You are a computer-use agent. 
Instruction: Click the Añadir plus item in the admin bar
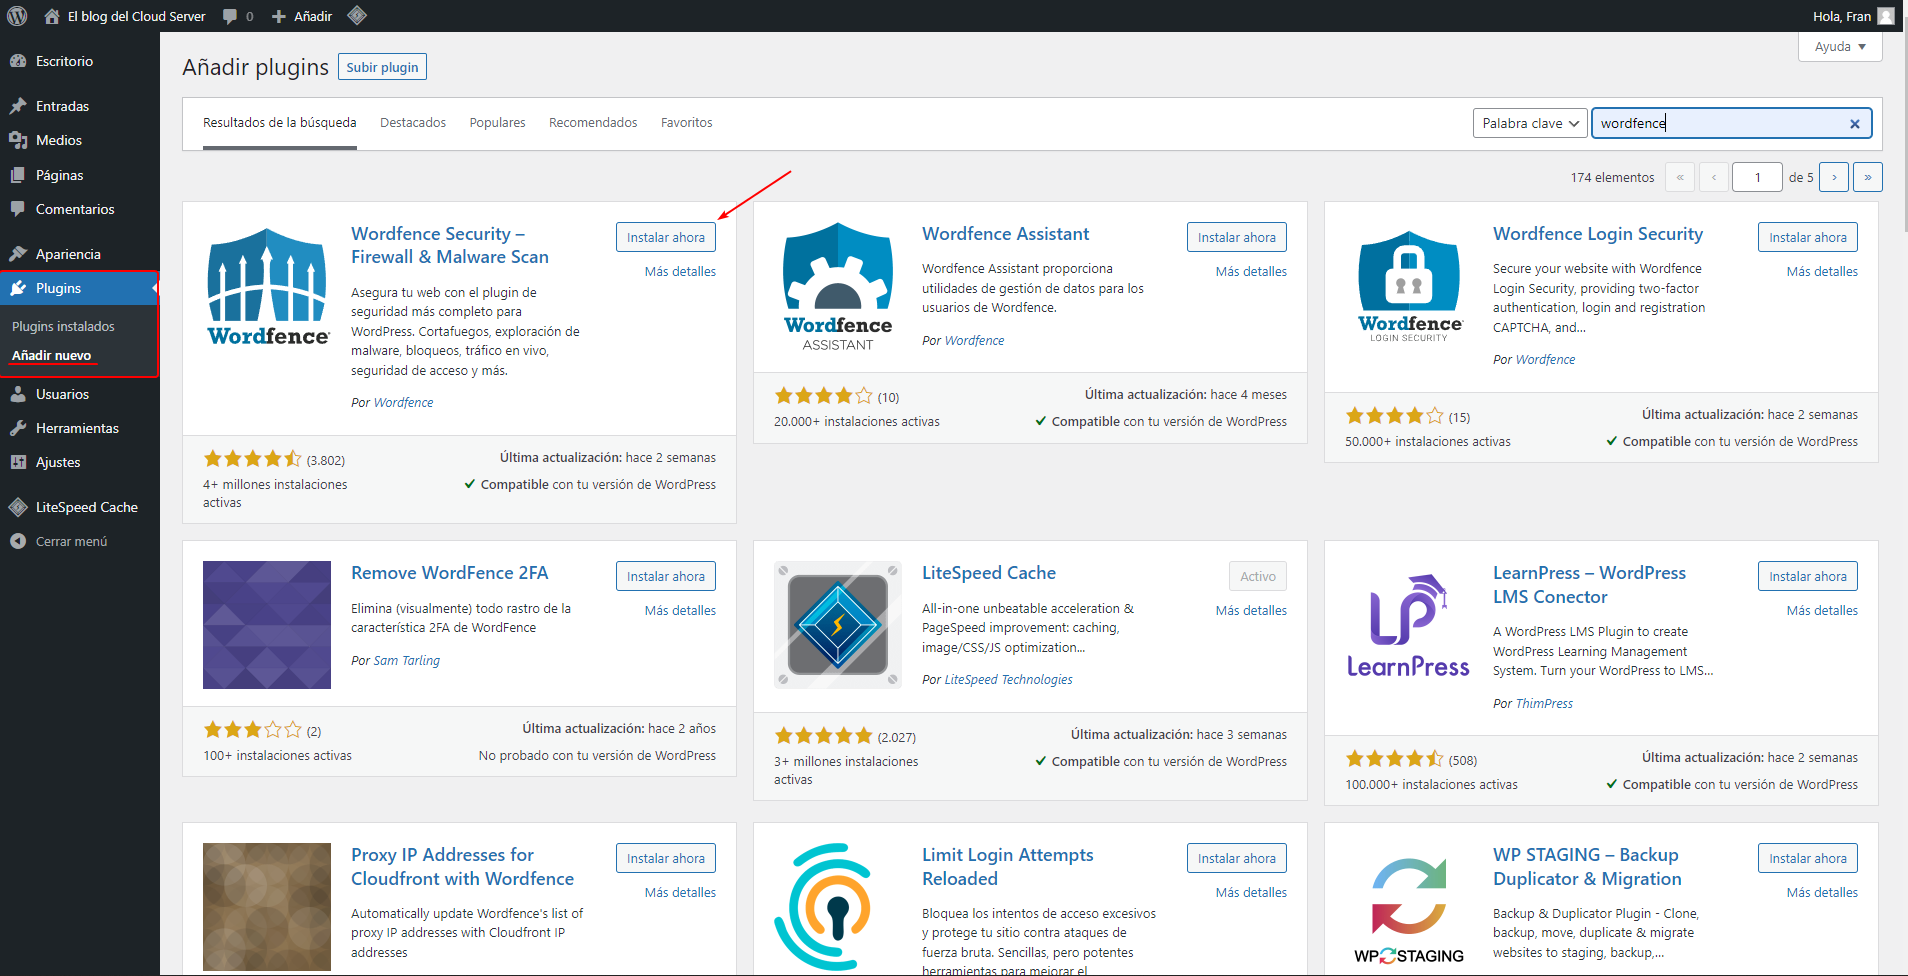coord(302,16)
